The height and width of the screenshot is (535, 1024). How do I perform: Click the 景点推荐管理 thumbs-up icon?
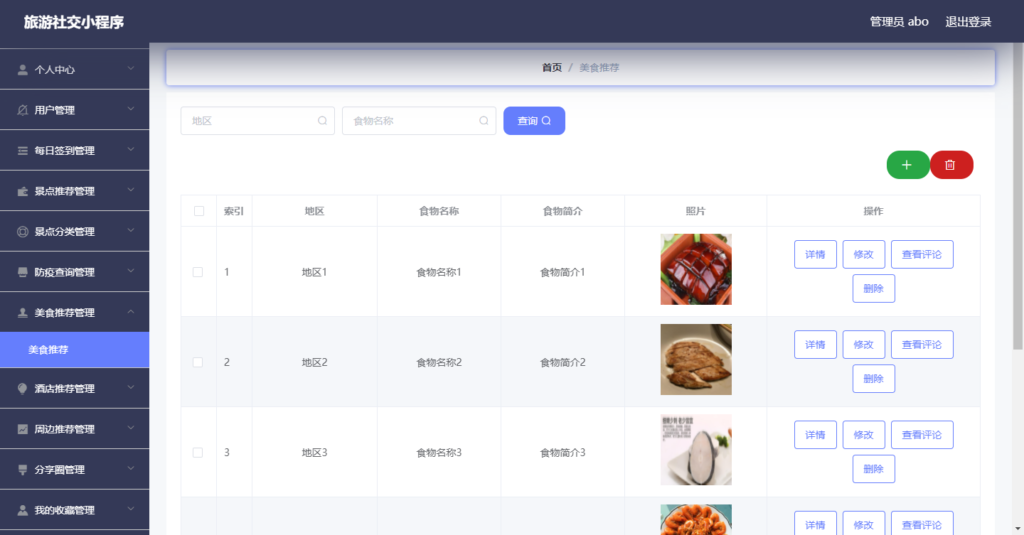pyautogui.click(x=23, y=191)
